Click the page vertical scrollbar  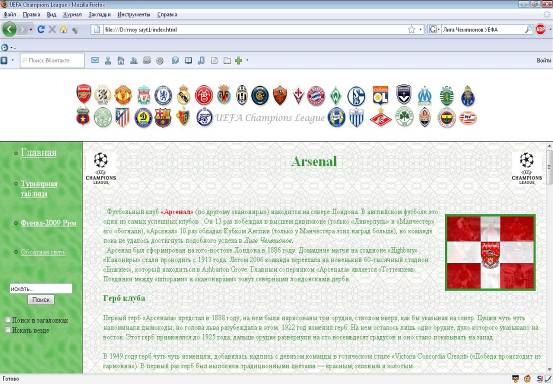549,257
